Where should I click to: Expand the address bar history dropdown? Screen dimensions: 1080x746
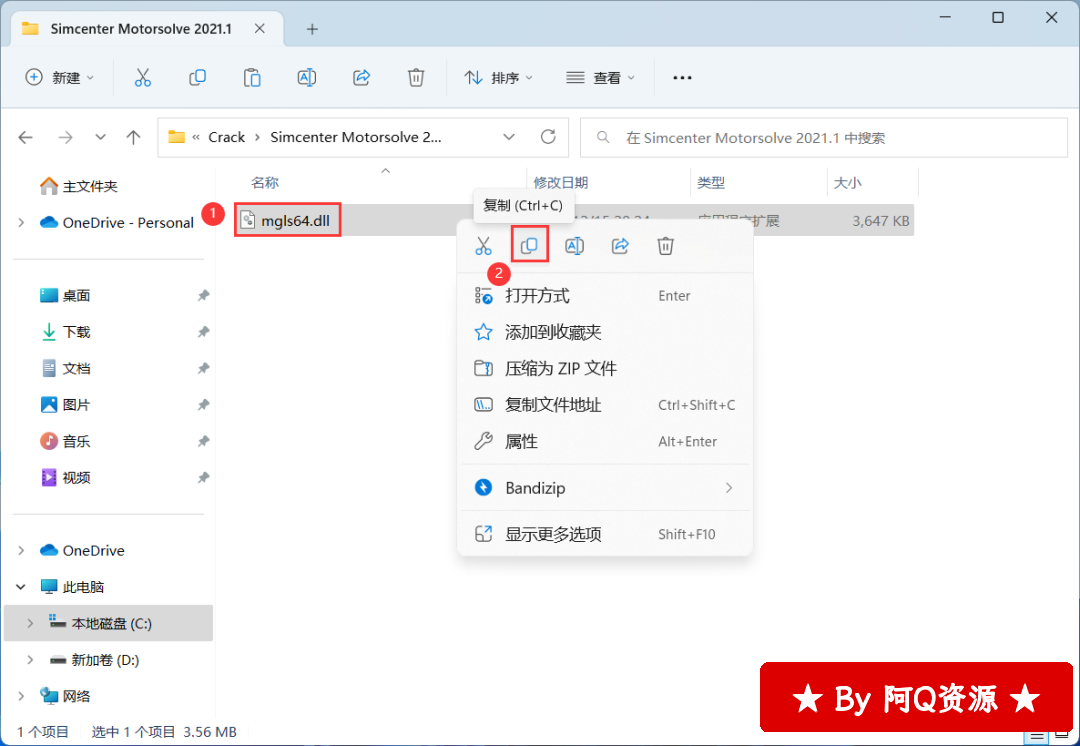pyautogui.click(x=509, y=137)
